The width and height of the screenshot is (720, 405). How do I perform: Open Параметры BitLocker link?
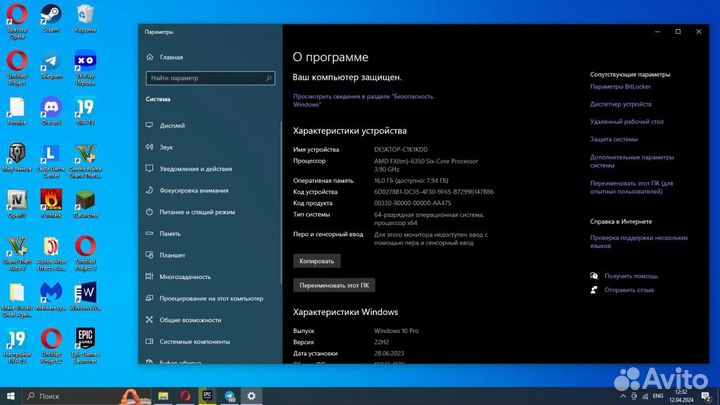pos(620,86)
